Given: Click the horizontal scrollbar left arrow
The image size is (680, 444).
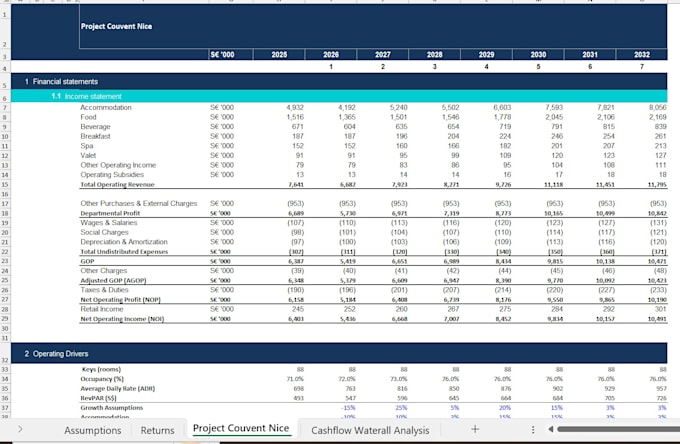Looking at the screenshot, I should [x=551, y=429].
